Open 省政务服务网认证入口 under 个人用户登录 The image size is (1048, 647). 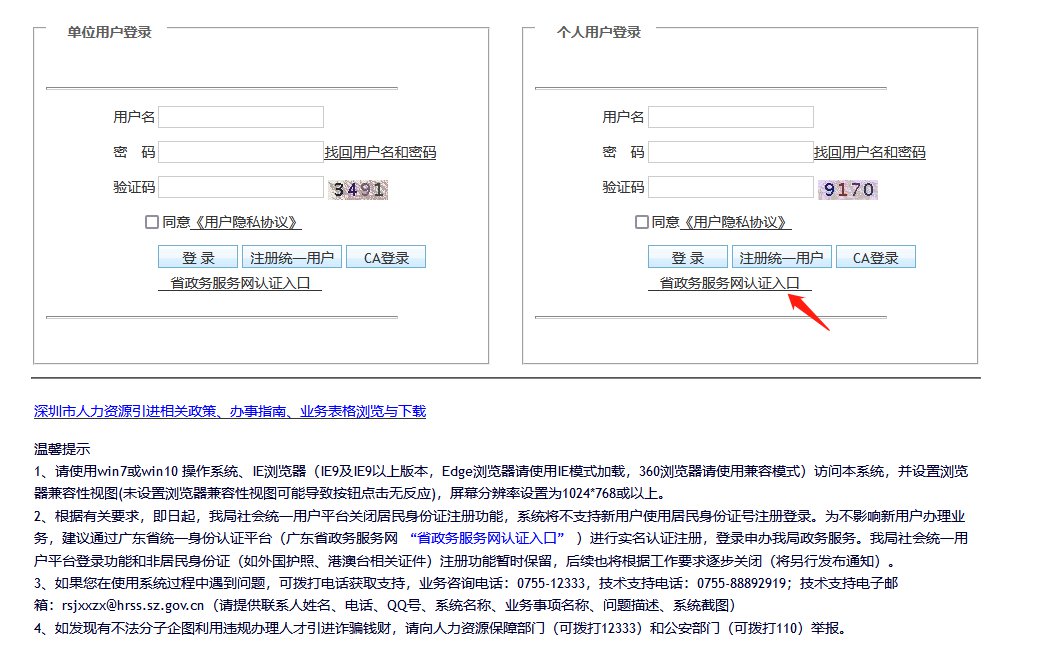pyautogui.click(x=729, y=283)
